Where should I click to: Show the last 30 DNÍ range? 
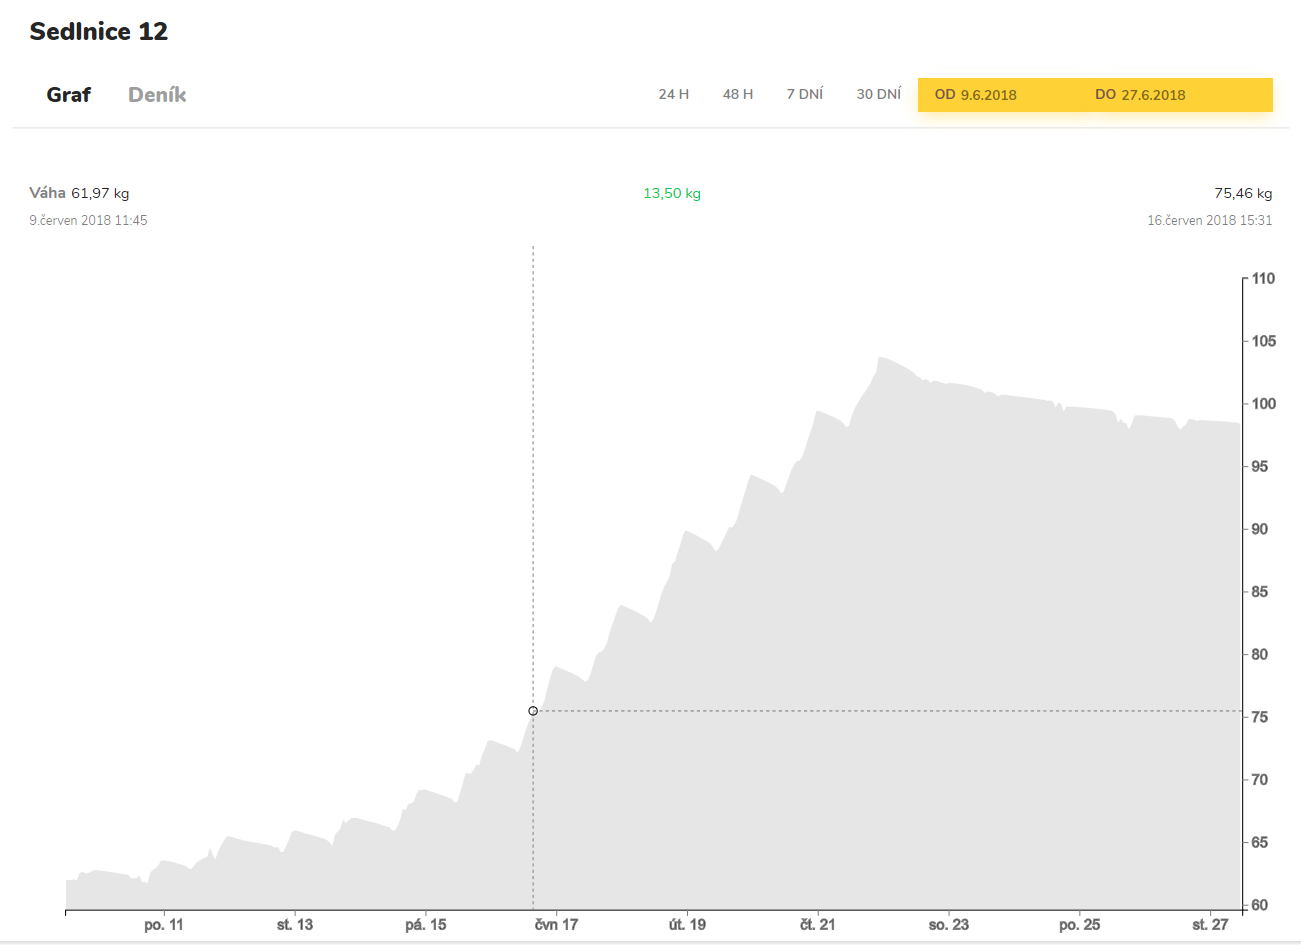[x=879, y=94]
